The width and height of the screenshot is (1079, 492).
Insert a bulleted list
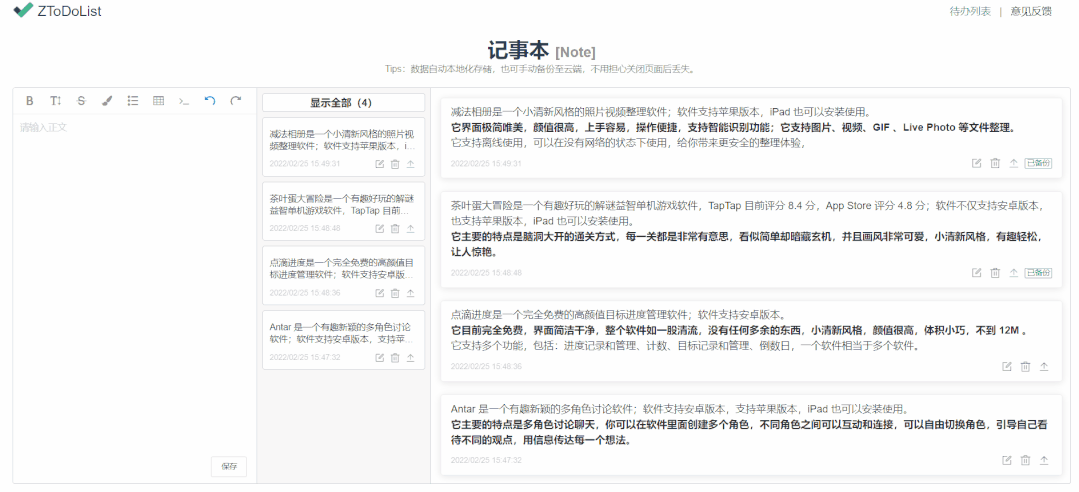point(133,100)
